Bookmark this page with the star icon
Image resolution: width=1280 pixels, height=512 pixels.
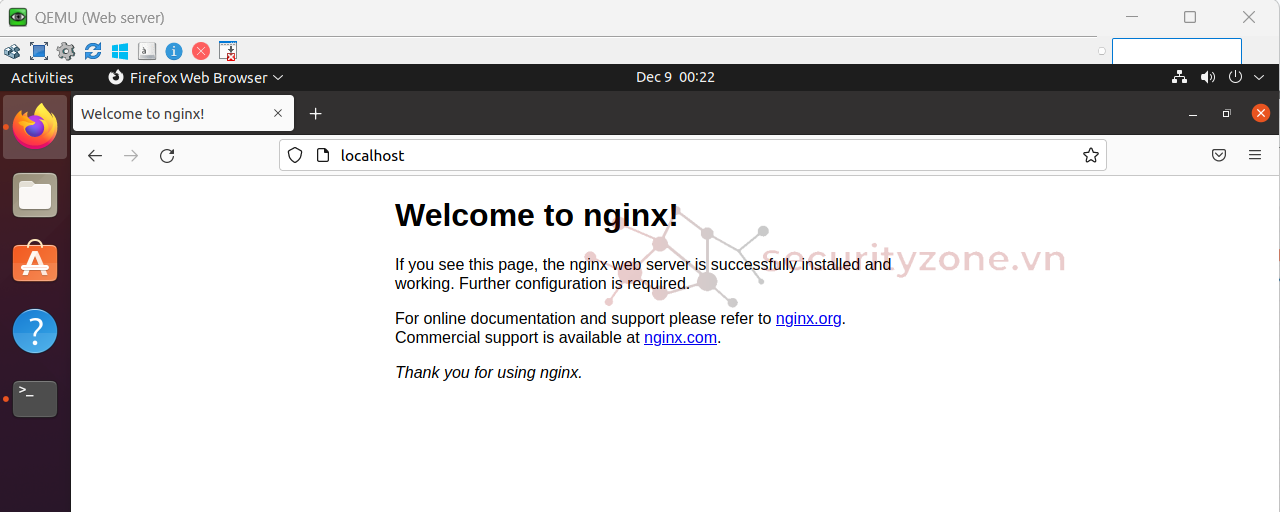[1090, 156]
